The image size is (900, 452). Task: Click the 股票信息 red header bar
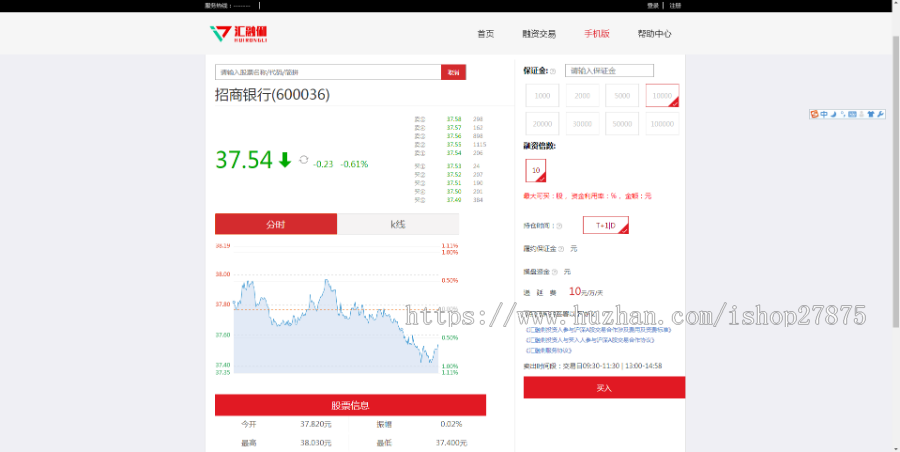pyautogui.click(x=351, y=405)
